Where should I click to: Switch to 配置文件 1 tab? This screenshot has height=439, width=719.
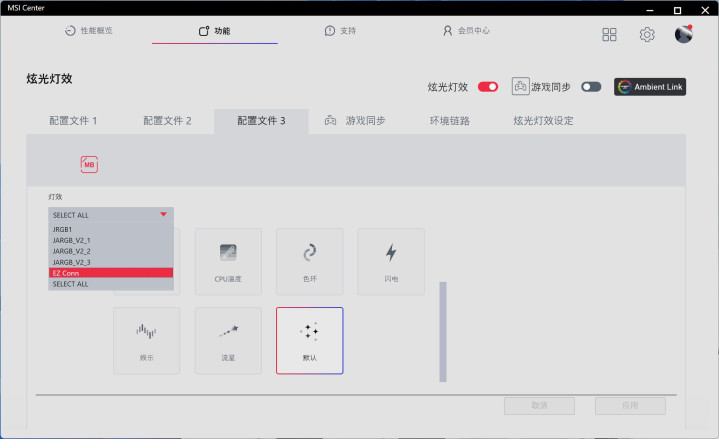coord(73,121)
